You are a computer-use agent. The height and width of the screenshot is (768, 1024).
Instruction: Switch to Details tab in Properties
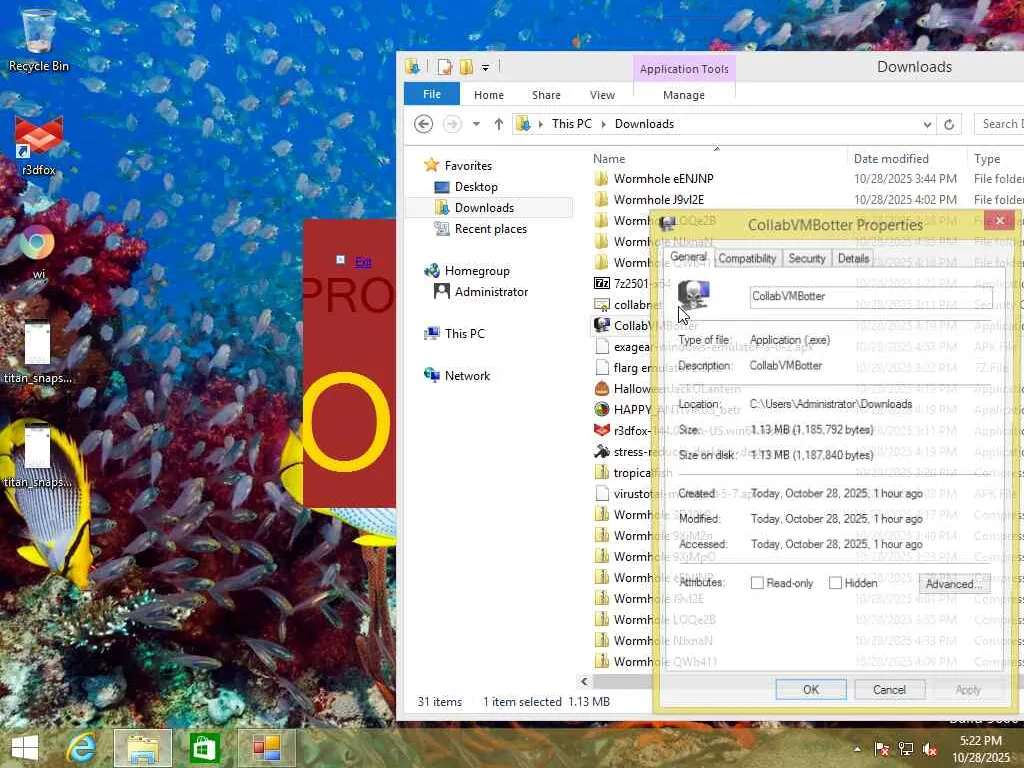tap(853, 259)
